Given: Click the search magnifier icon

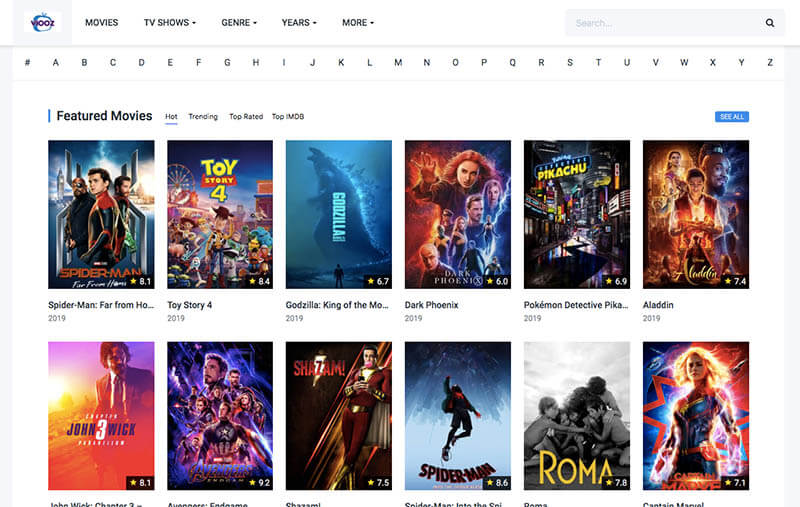Looking at the screenshot, I should coord(769,23).
